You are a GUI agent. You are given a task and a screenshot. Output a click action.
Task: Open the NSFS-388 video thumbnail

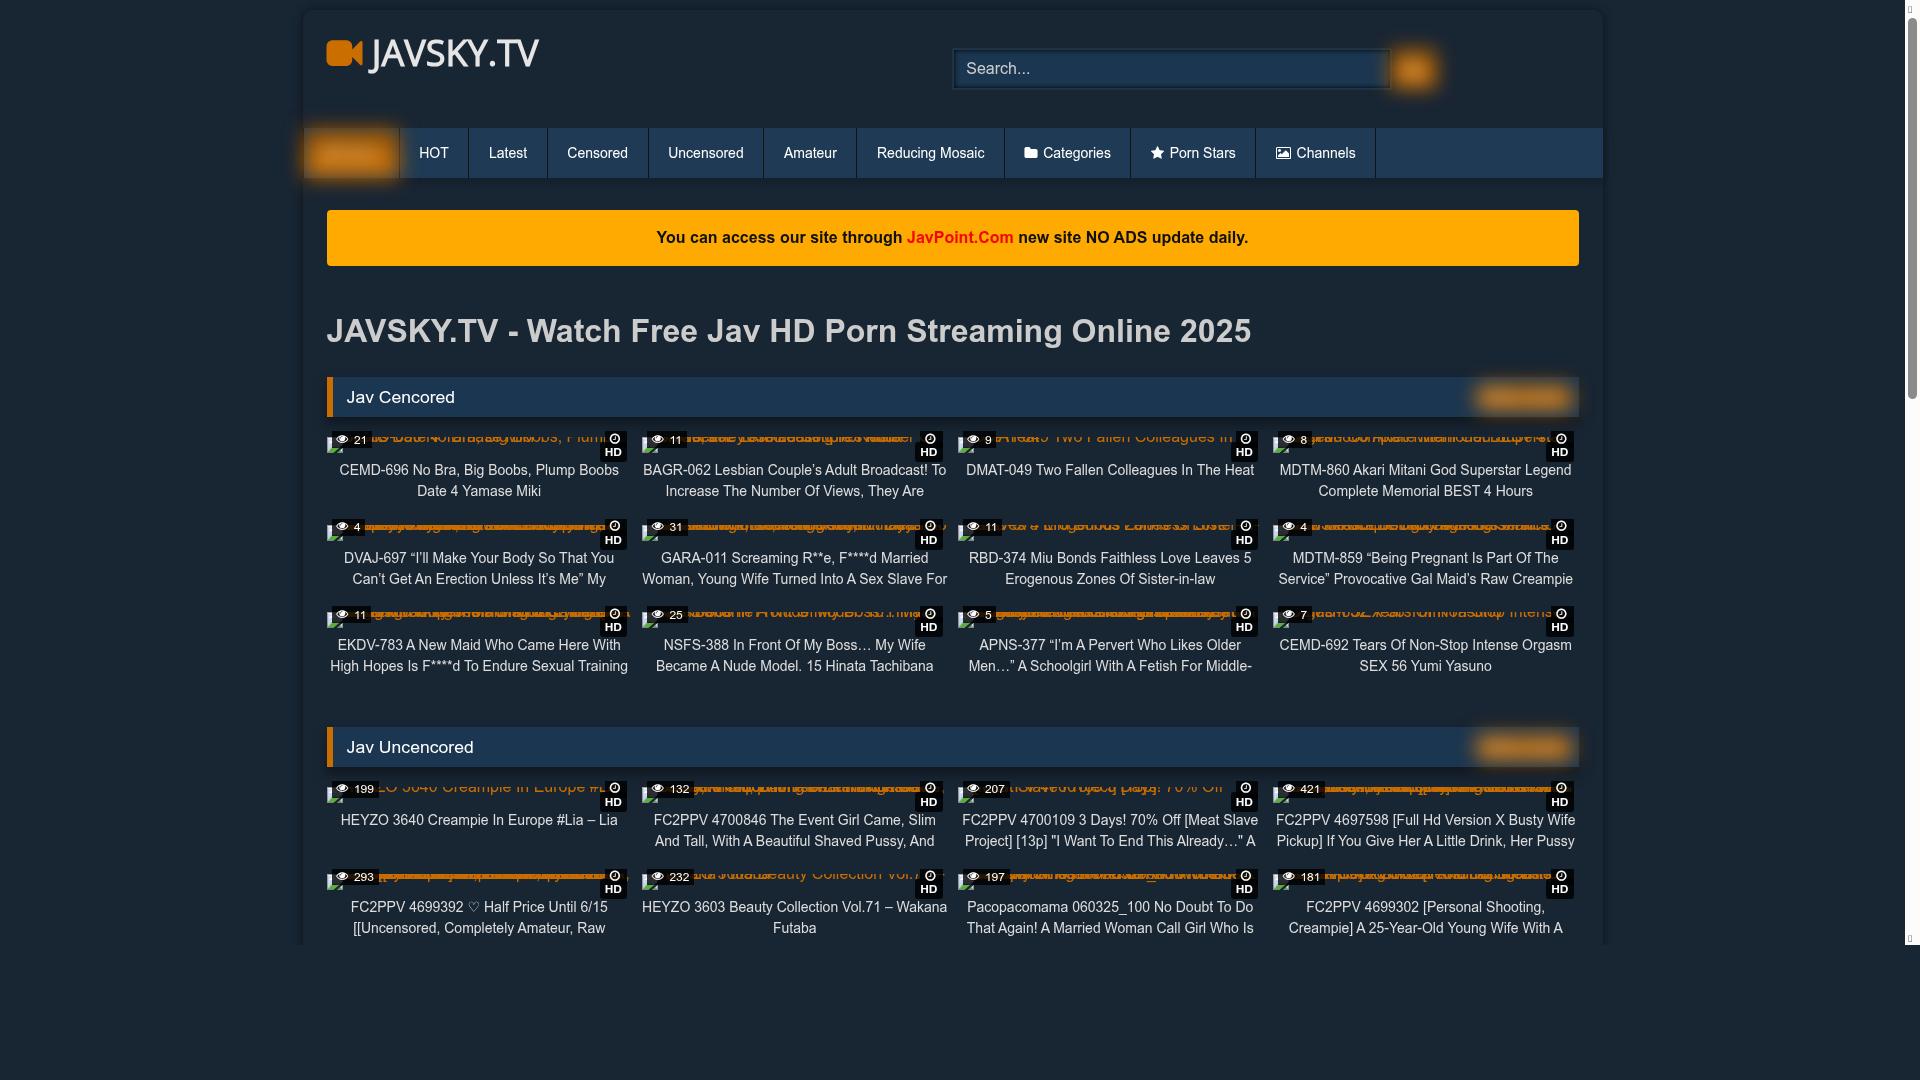point(794,618)
